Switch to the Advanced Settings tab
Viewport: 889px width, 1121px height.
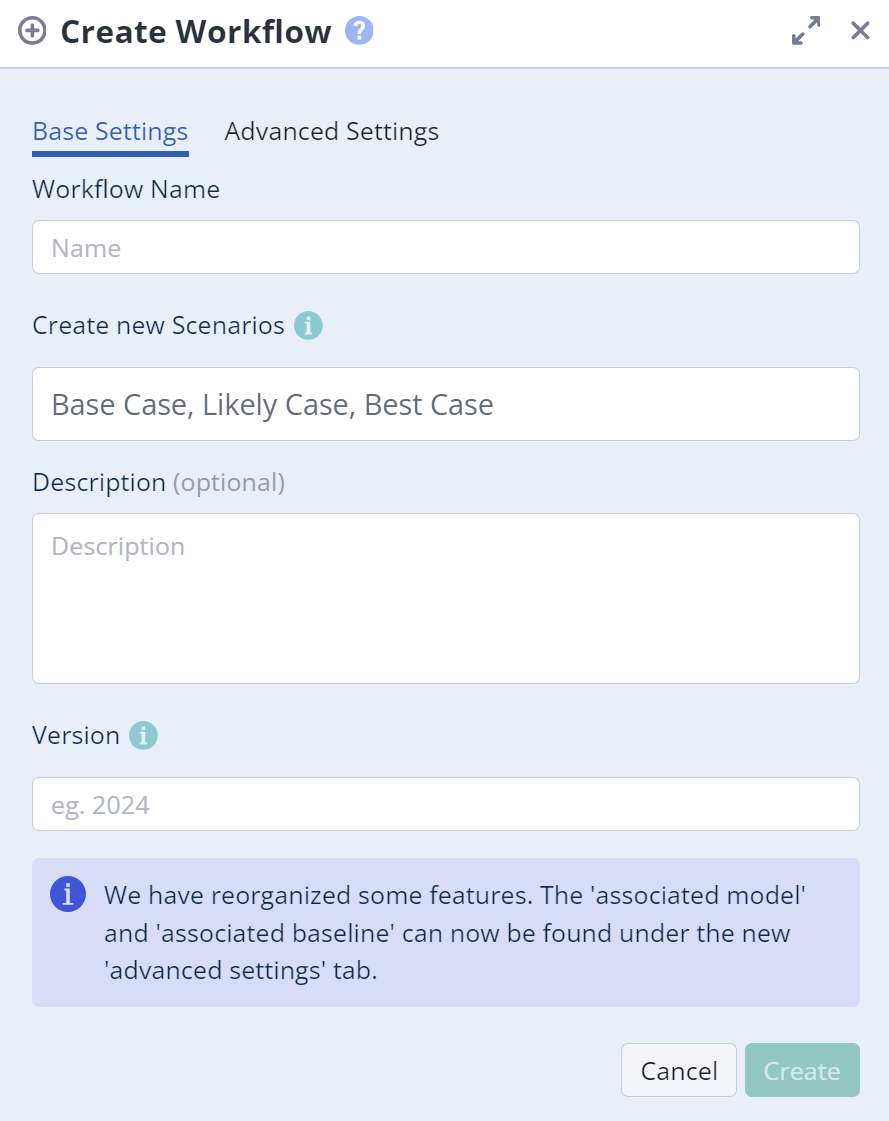point(331,132)
